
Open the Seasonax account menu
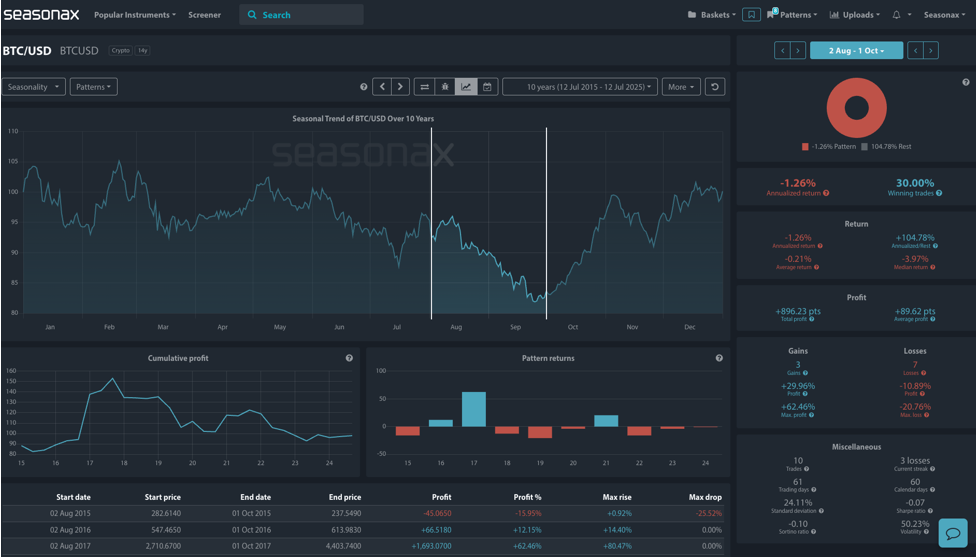[x=944, y=15]
